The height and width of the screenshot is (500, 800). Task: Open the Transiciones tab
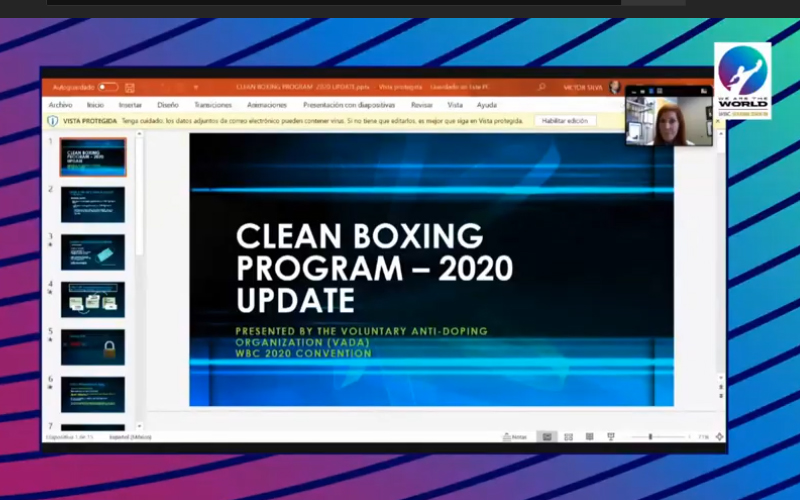click(x=213, y=104)
